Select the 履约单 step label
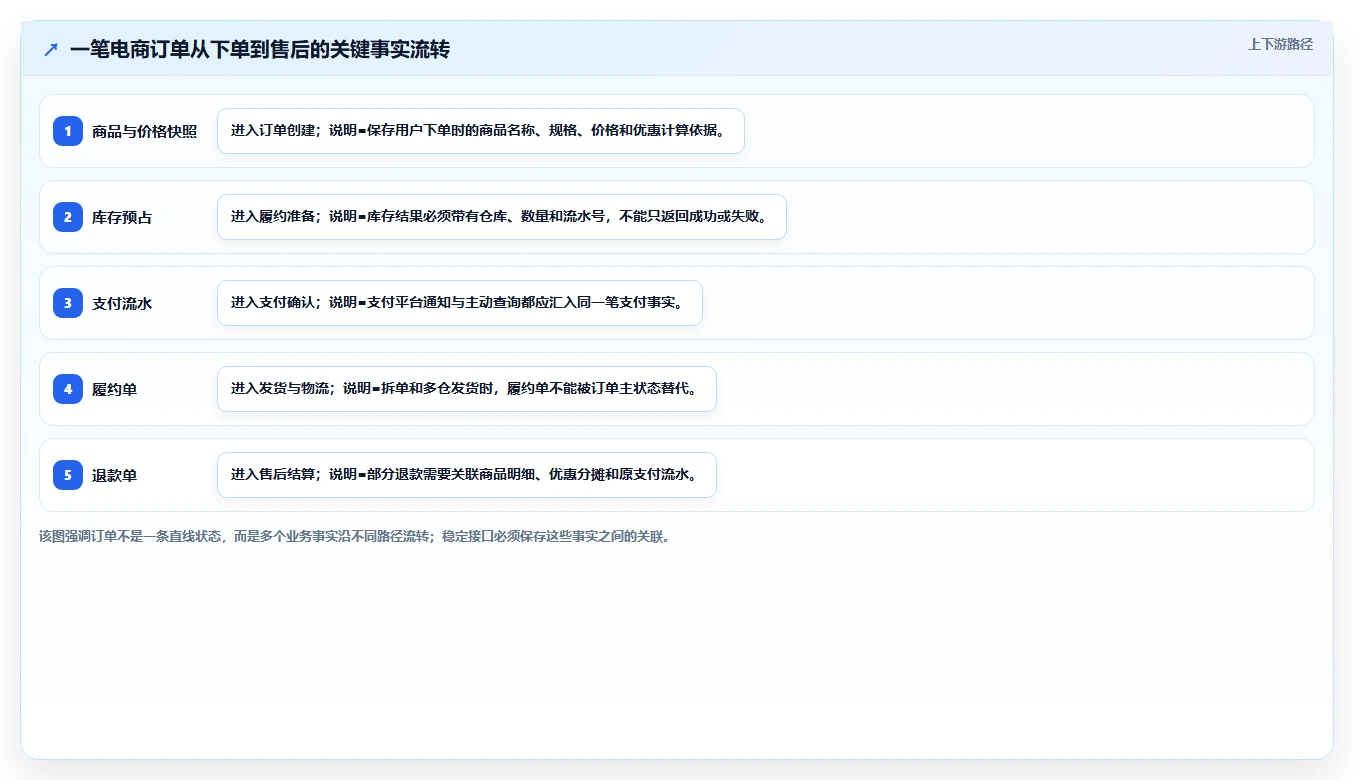Viewport: 1354px width, 780px height. (114, 389)
